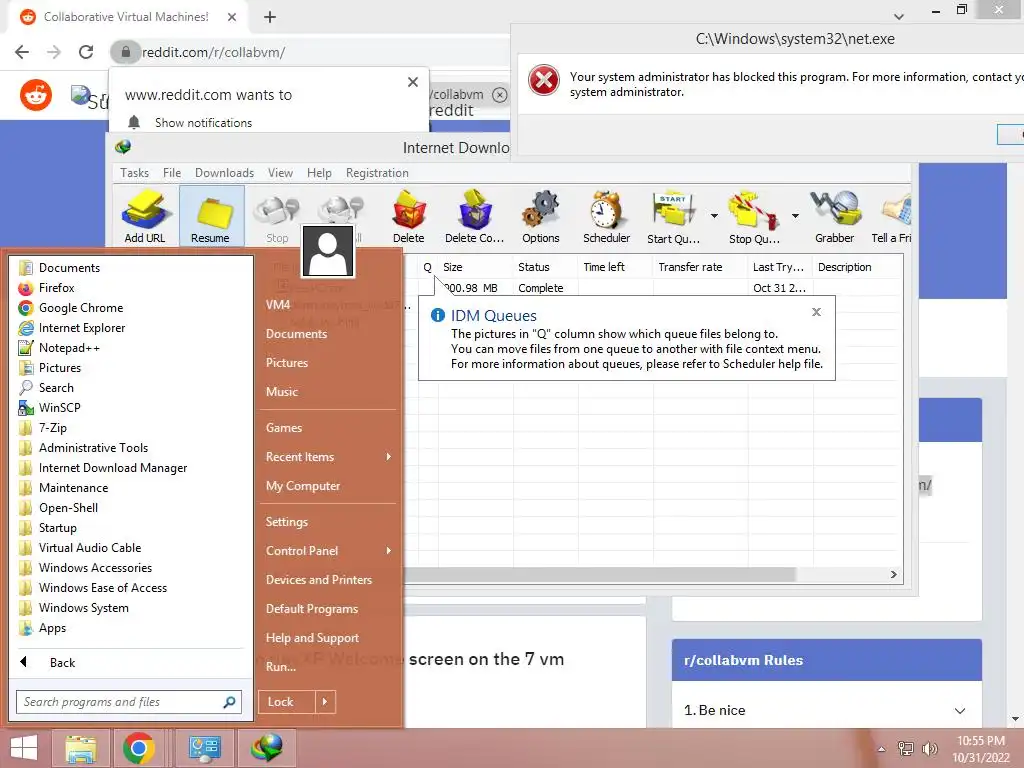Click the Stop Queue toolbar icon
The width and height of the screenshot is (1024, 768).
tap(754, 216)
